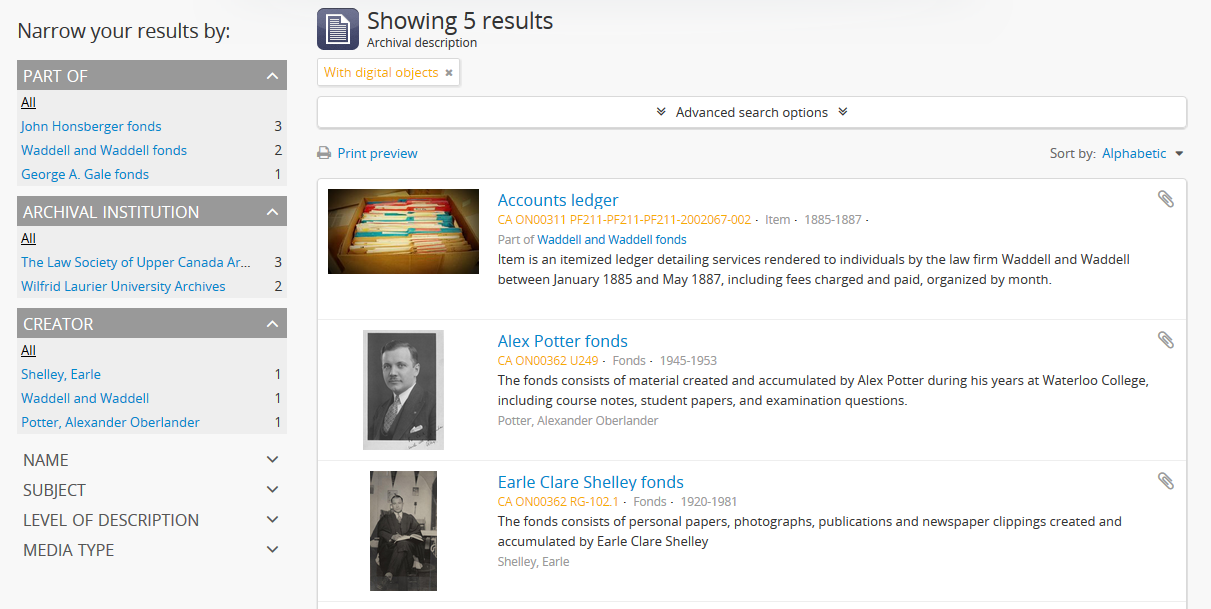The height and width of the screenshot is (609, 1211).
Task: Click the paperclip icon for Earle Clare Shelley fonds
Action: click(x=1165, y=481)
